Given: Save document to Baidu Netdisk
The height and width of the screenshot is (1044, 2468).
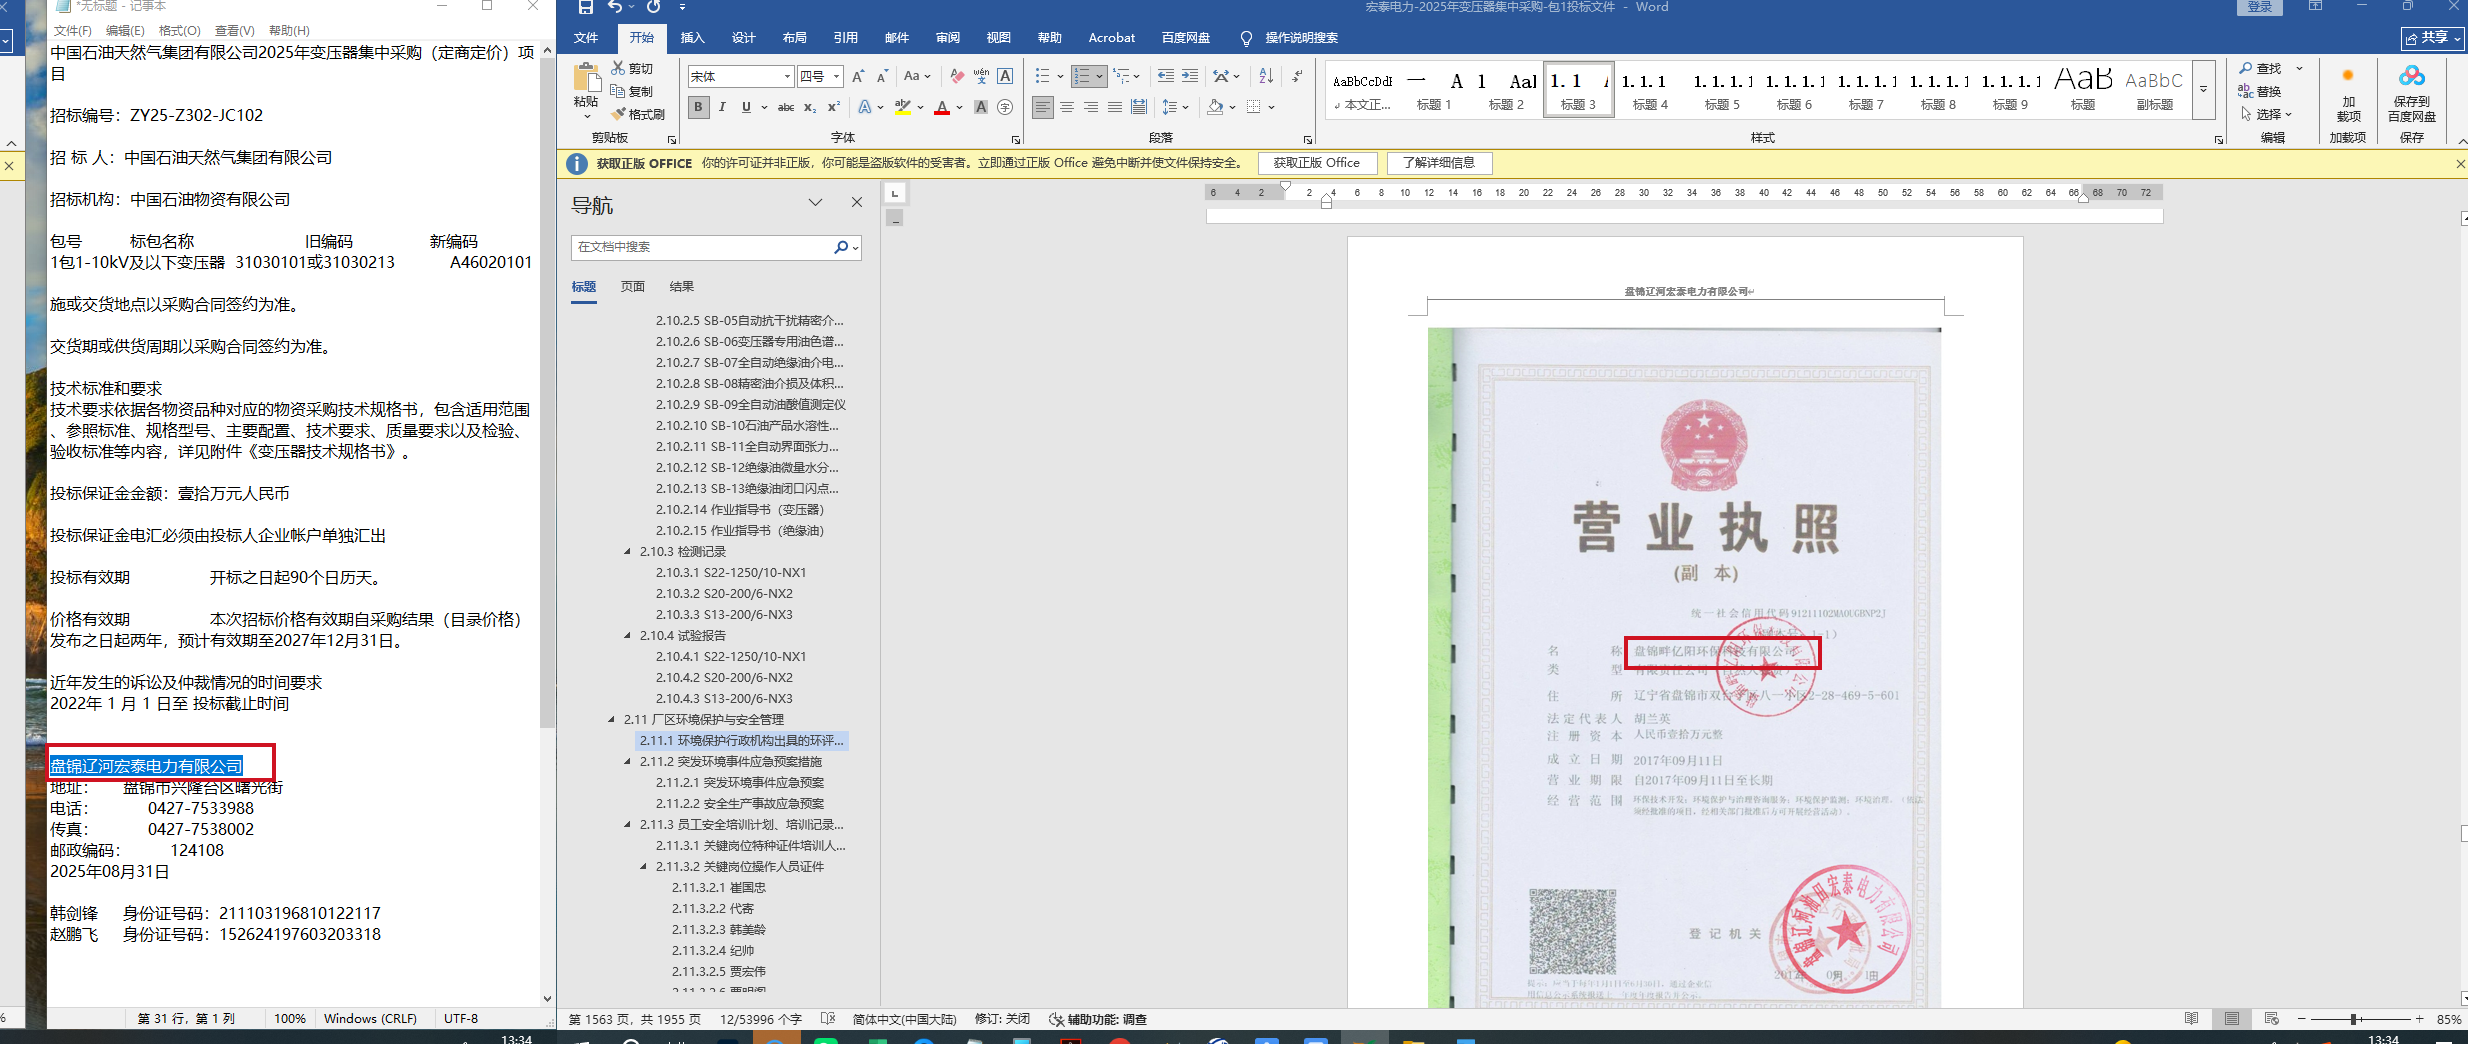Looking at the screenshot, I should pos(2412,93).
